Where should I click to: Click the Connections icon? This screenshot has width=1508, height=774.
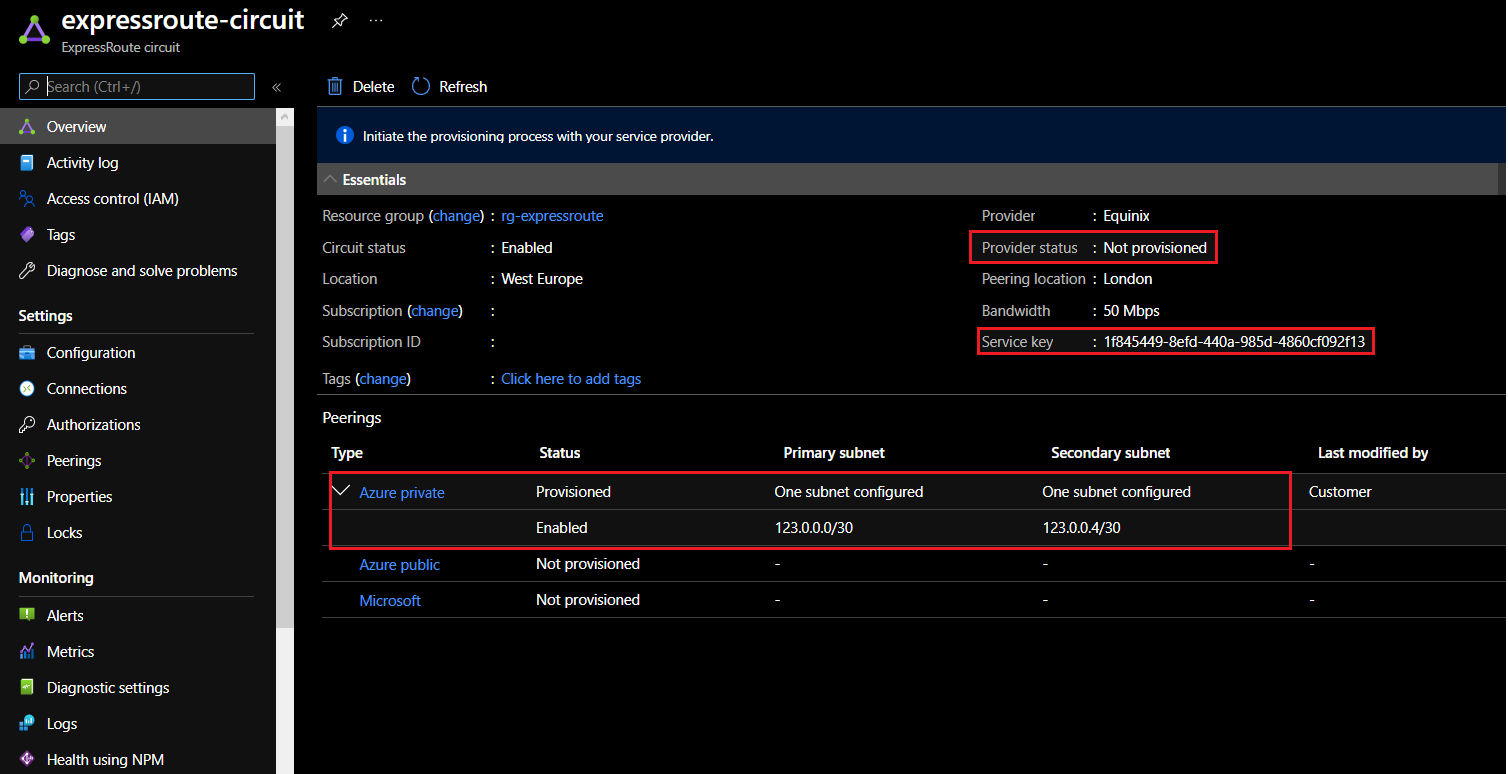pos(27,389)
